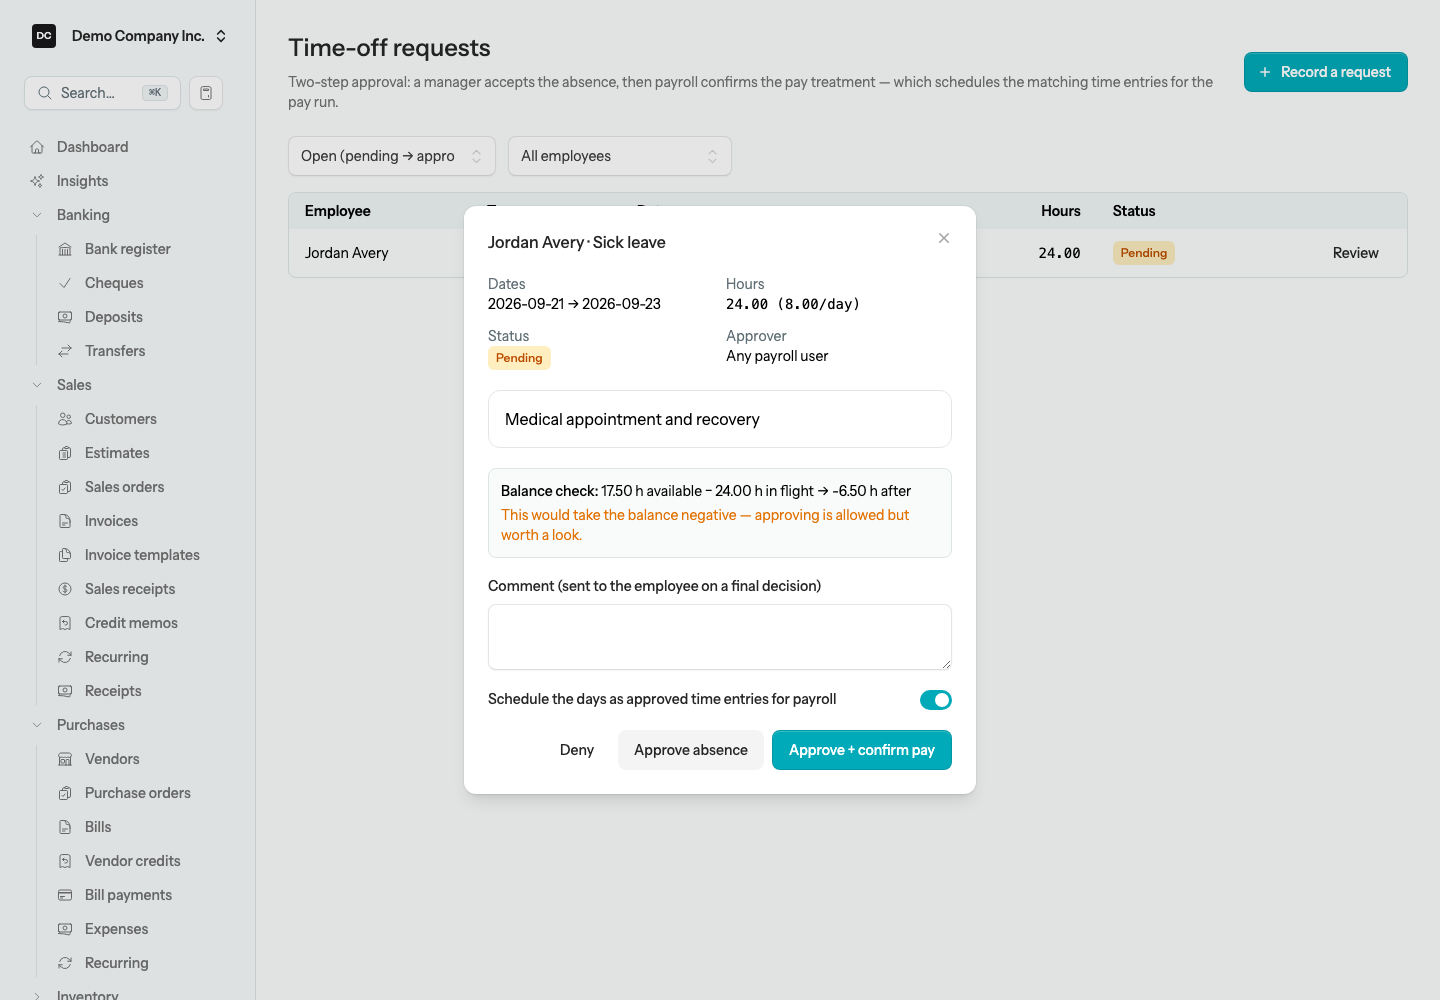Screen dimensions: 1440x1000
Task: Click the Transfers arrows icon
Action: coord(65,351)
